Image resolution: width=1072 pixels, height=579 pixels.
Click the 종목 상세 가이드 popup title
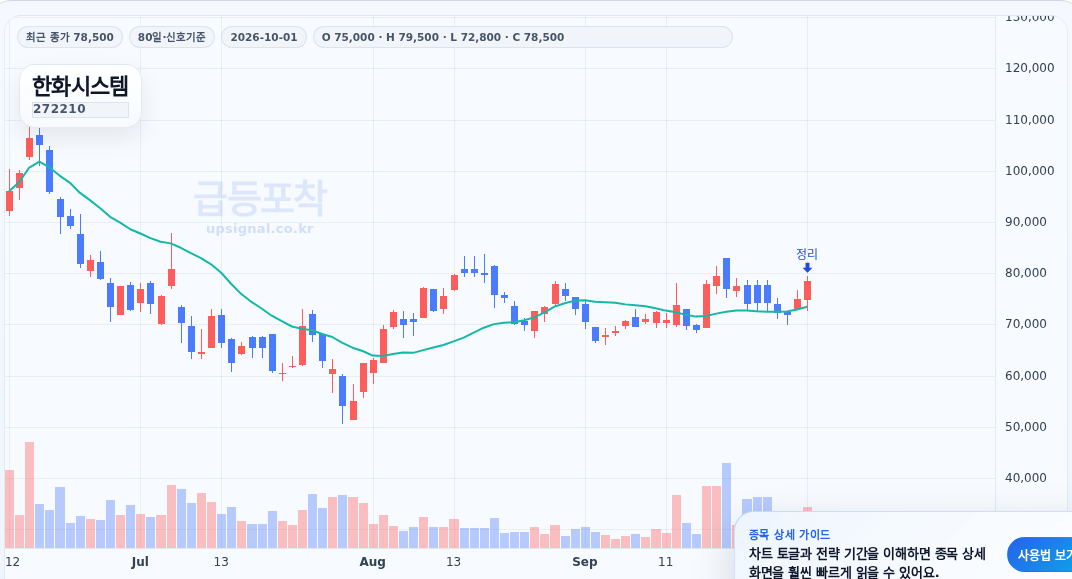click(x=789, y=535)
